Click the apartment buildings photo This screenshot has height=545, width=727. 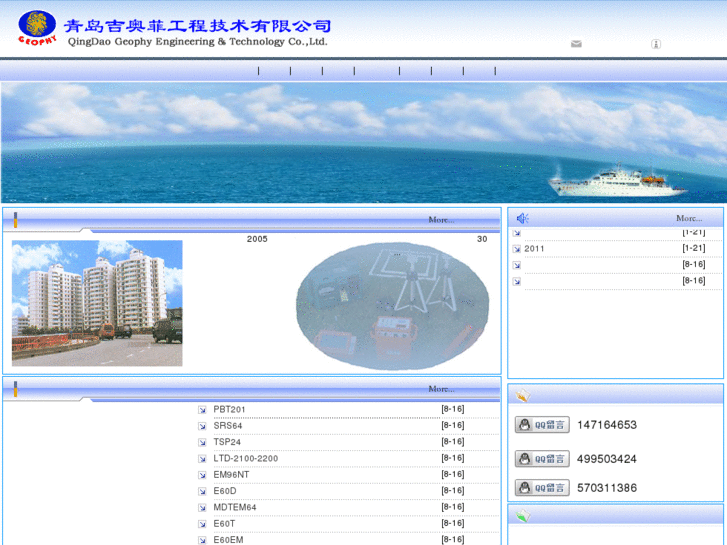(x=97, y=302)
